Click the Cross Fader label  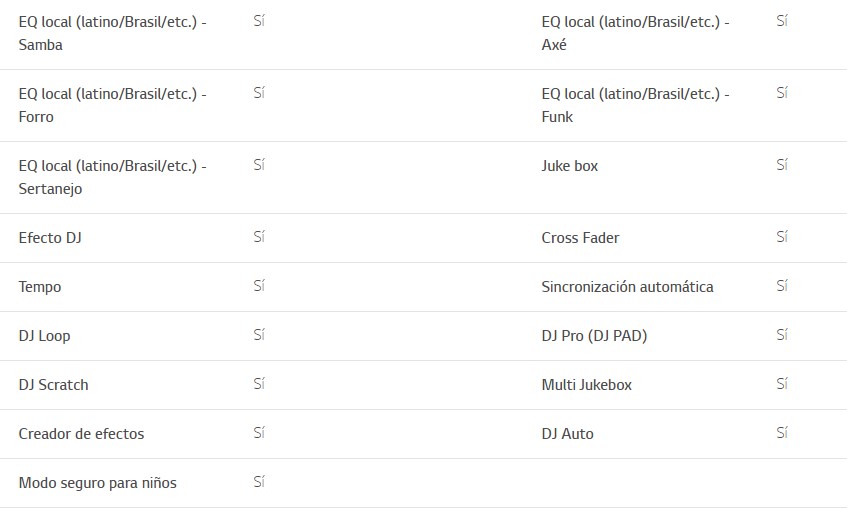pos(580,238)
